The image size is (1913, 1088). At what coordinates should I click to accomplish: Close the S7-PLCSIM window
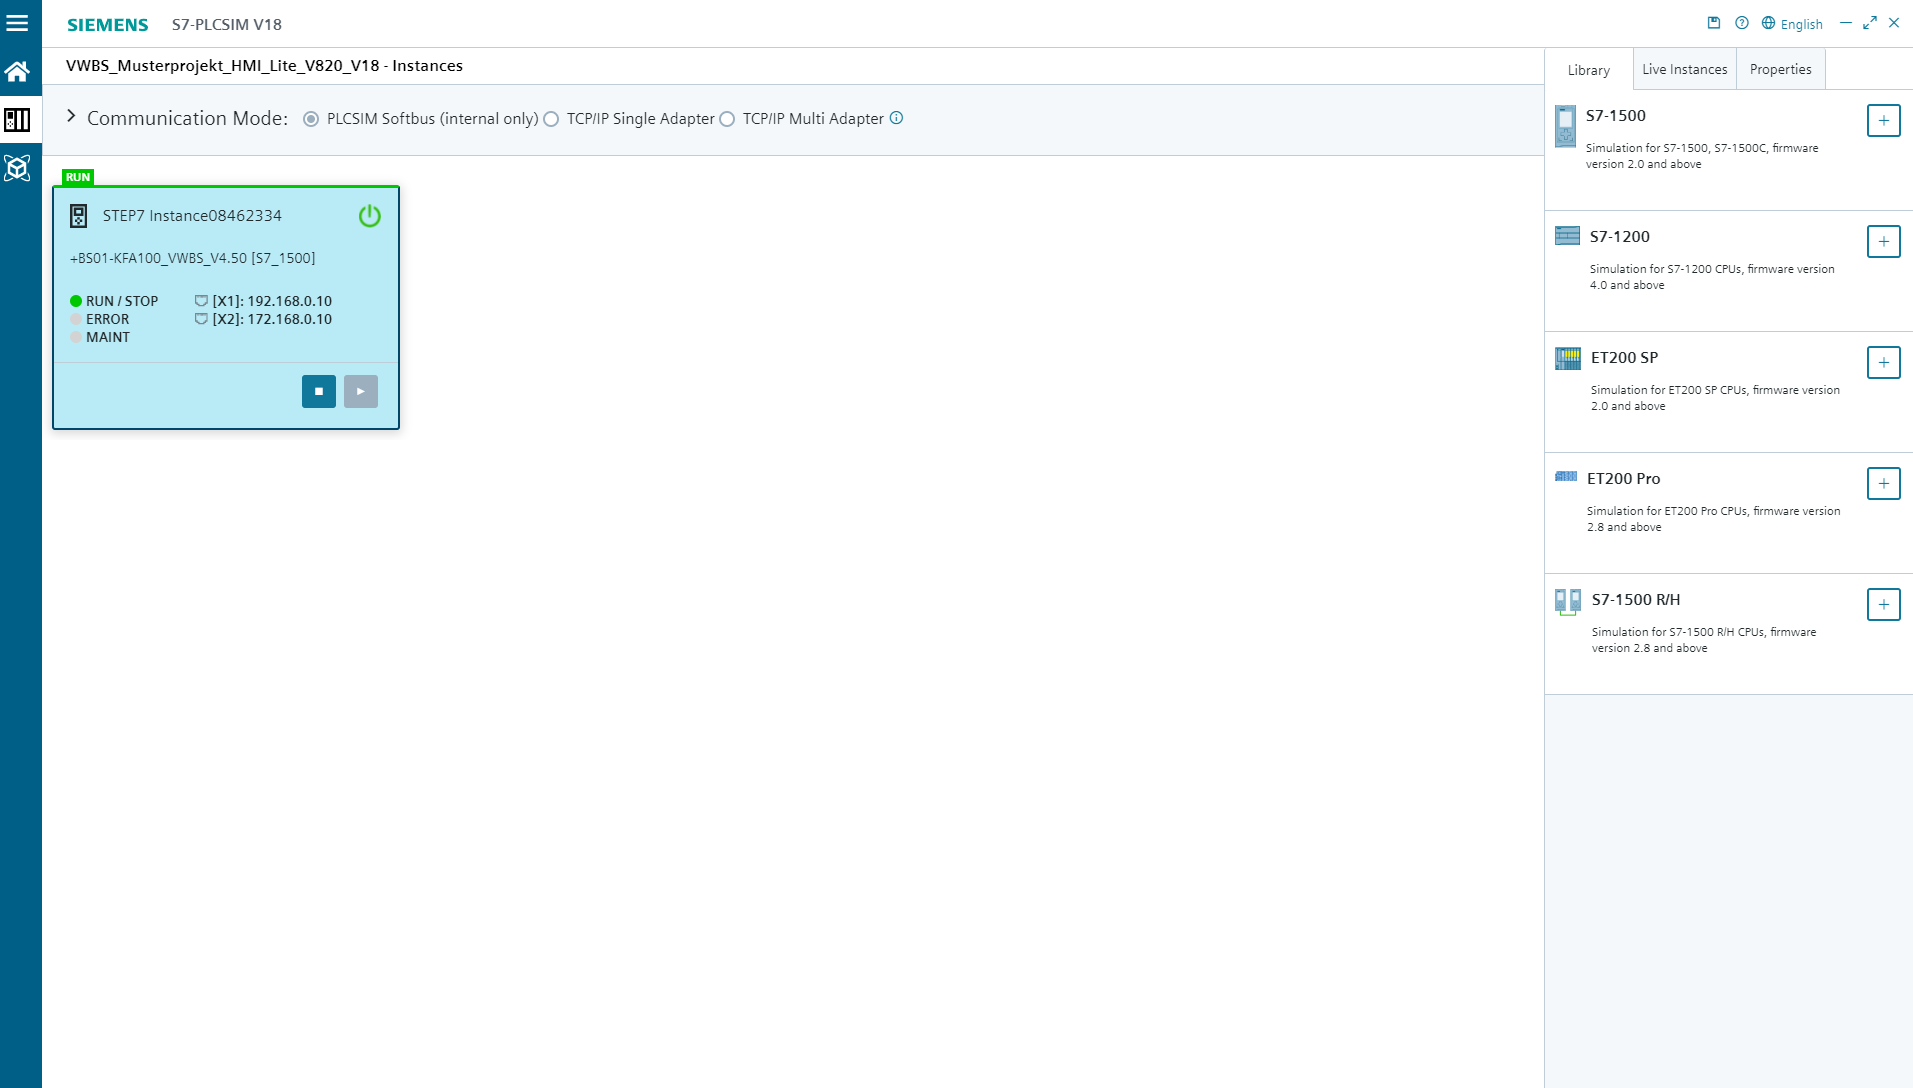coord(1894,23)
